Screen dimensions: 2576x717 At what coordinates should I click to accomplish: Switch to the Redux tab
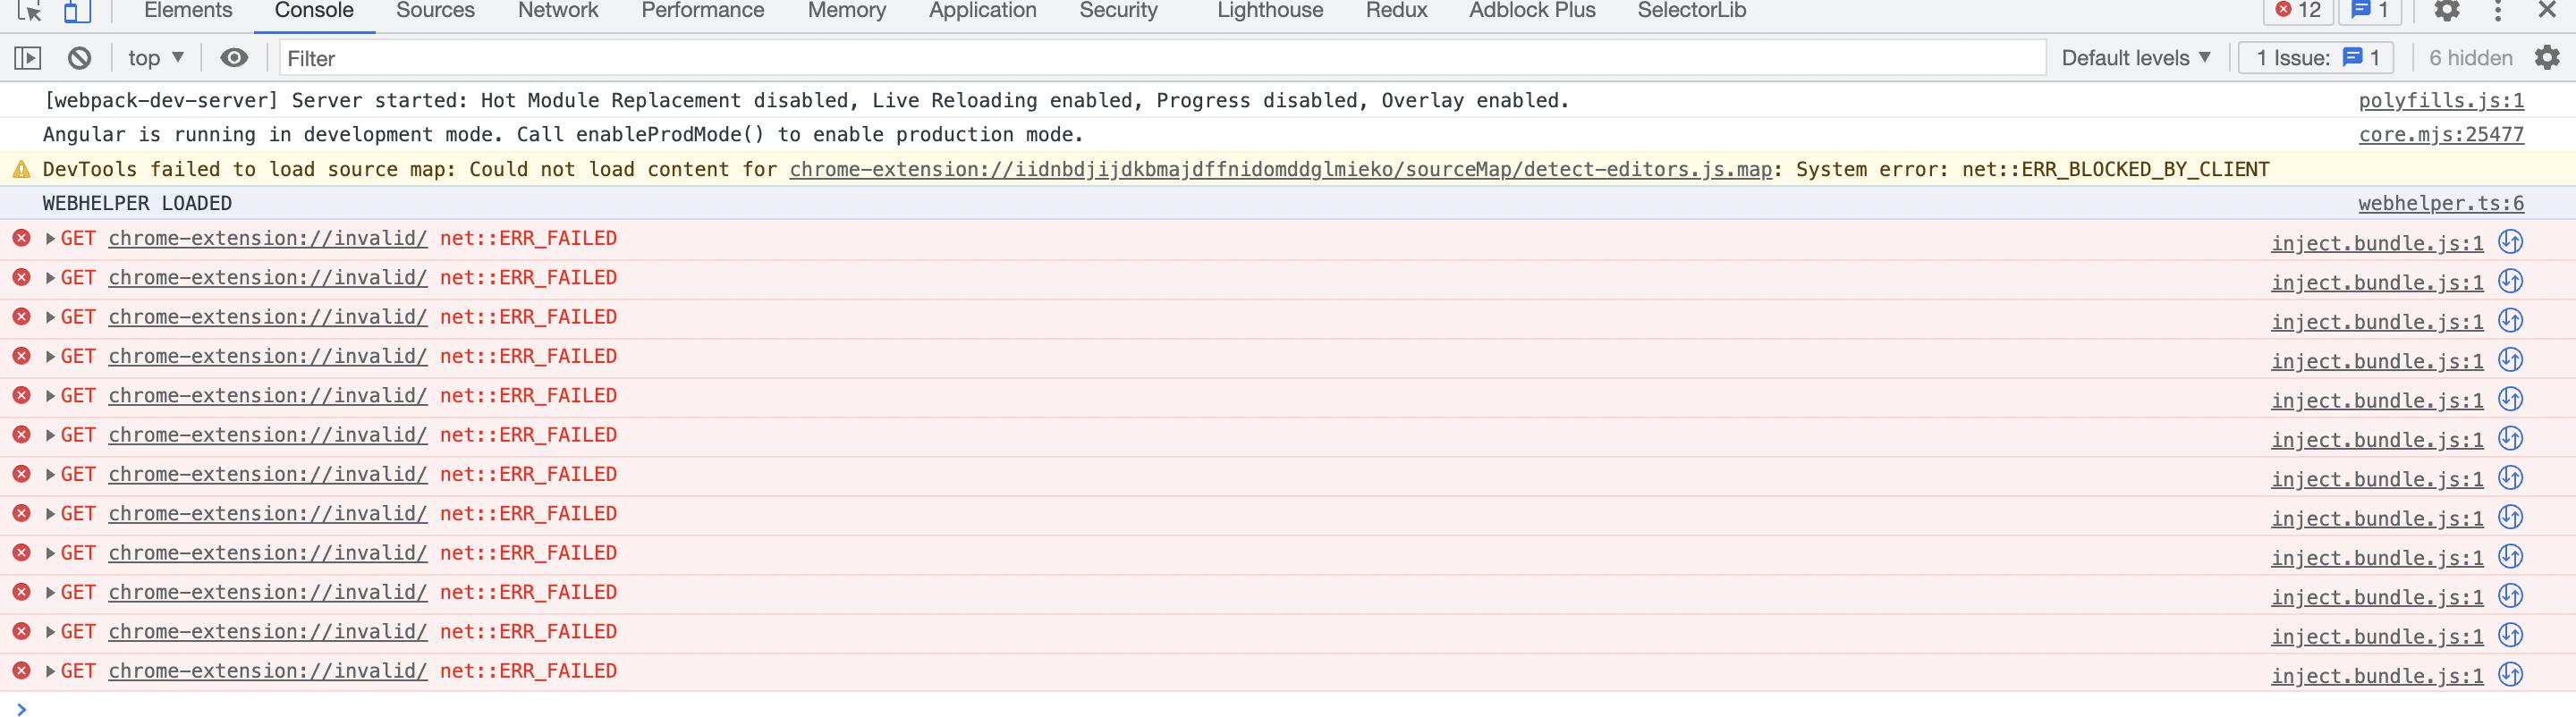pos(1396,11)
